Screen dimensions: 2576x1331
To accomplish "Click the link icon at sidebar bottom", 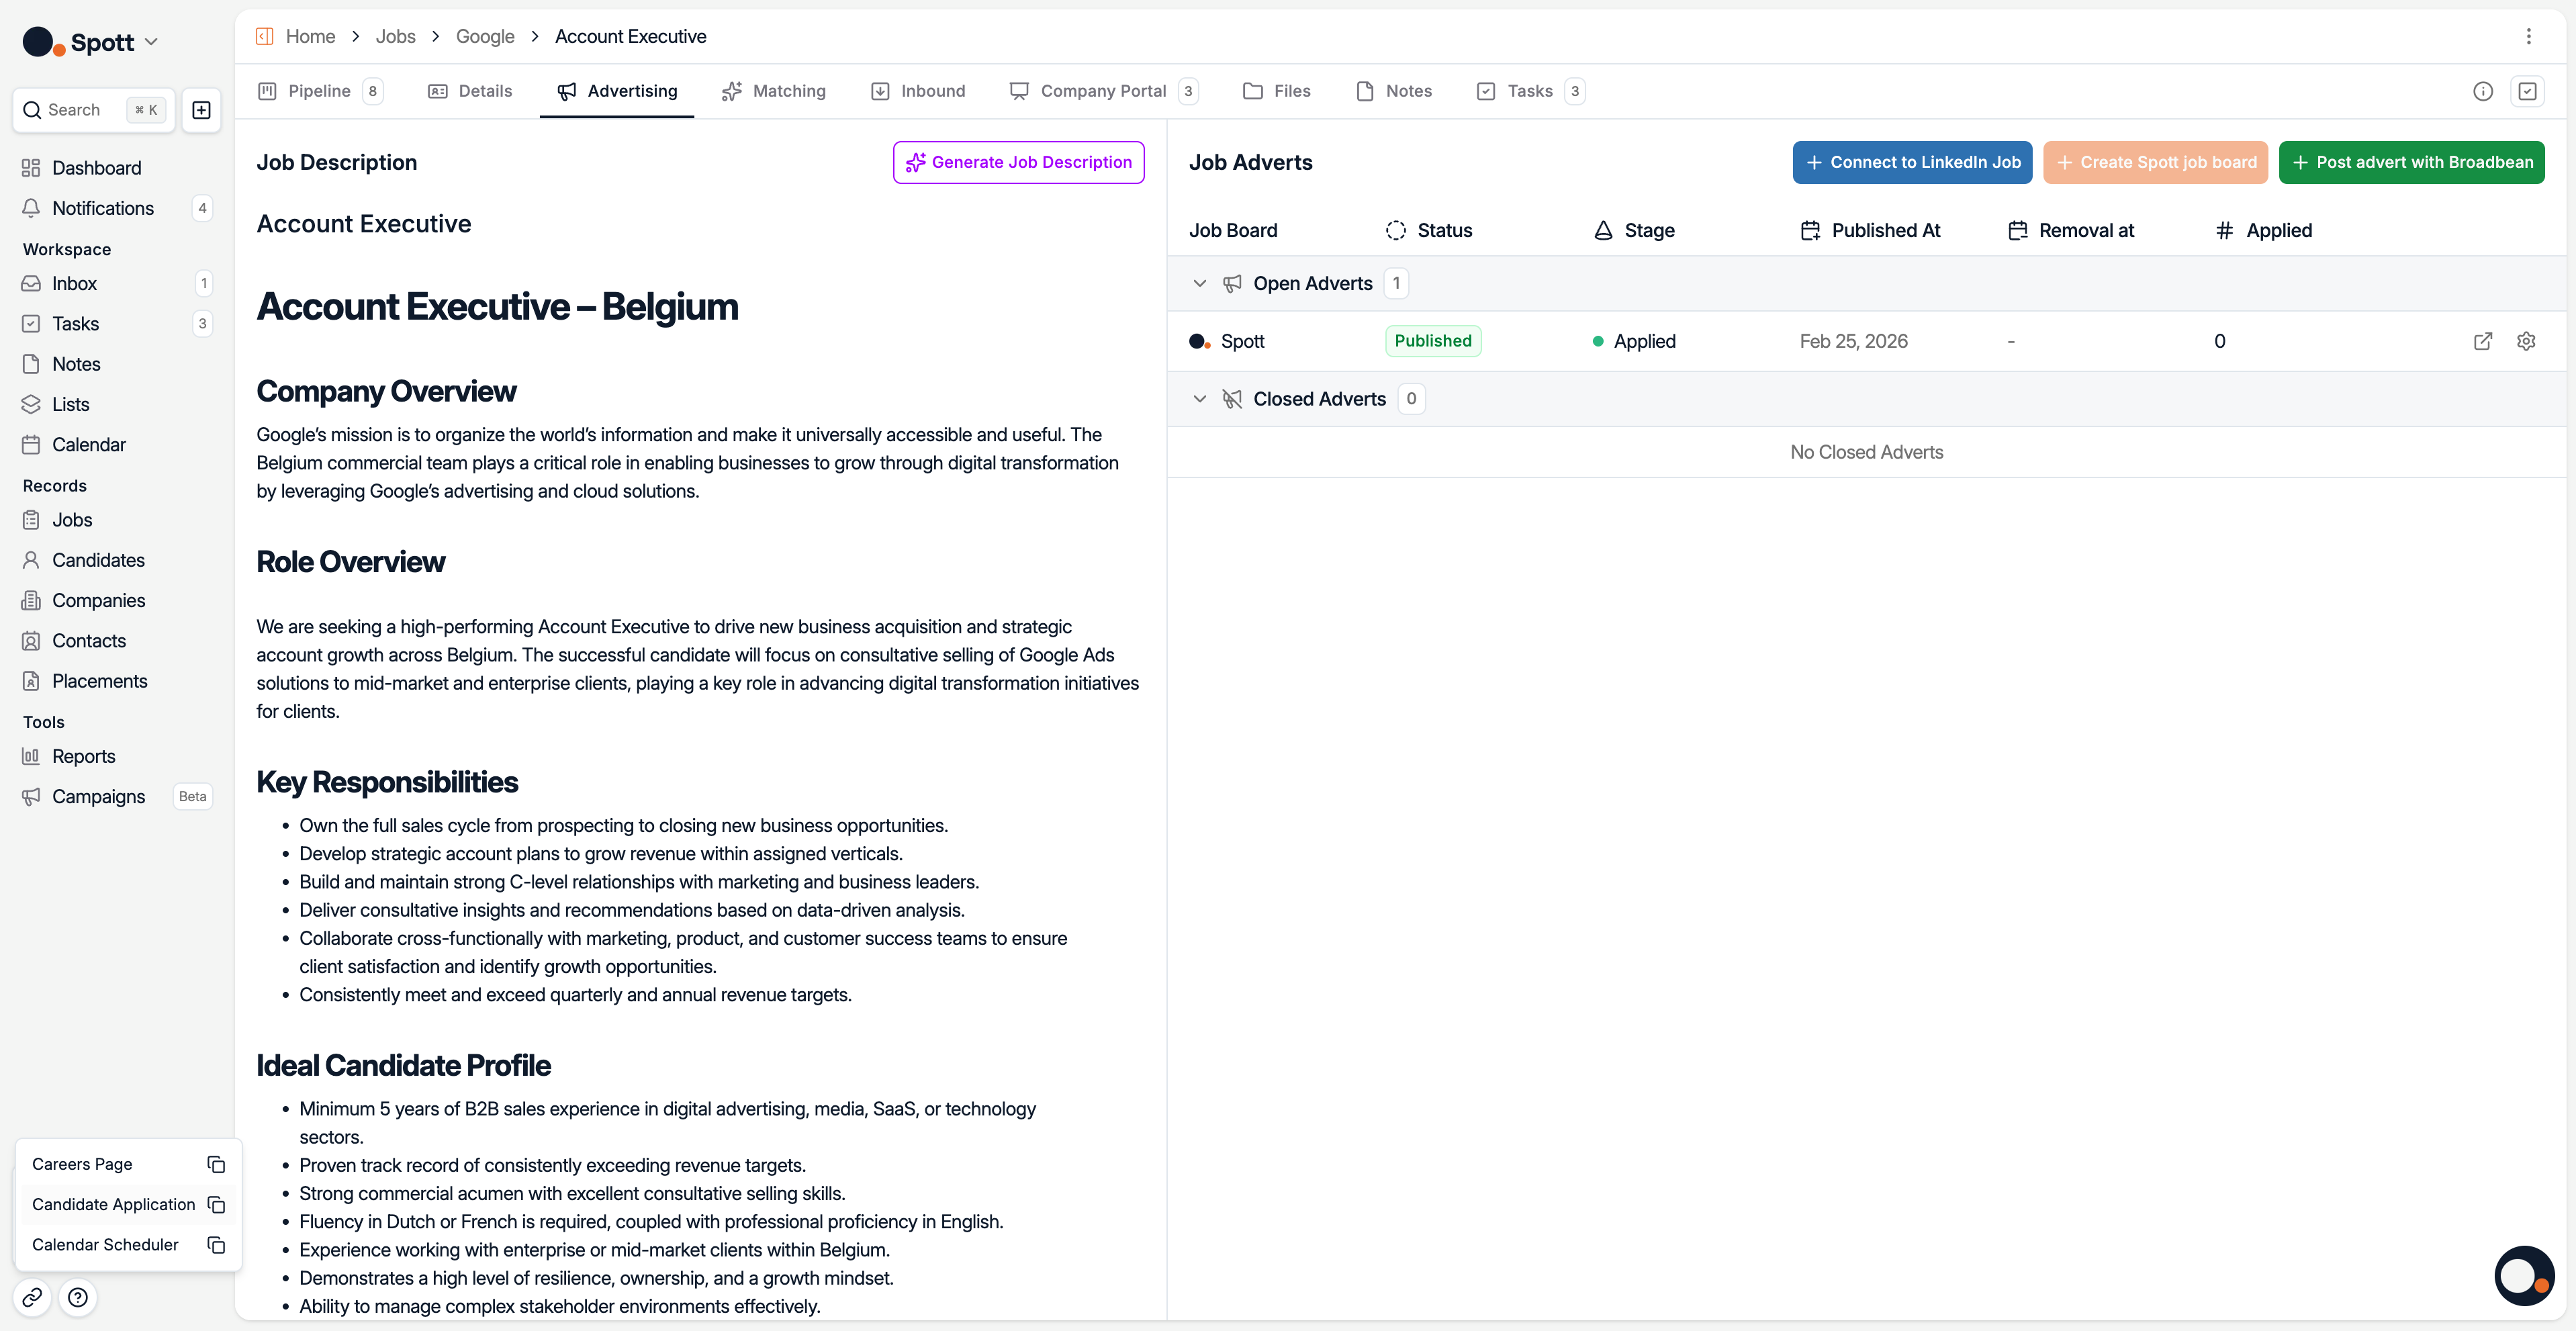I will (x=32, y=1298).
